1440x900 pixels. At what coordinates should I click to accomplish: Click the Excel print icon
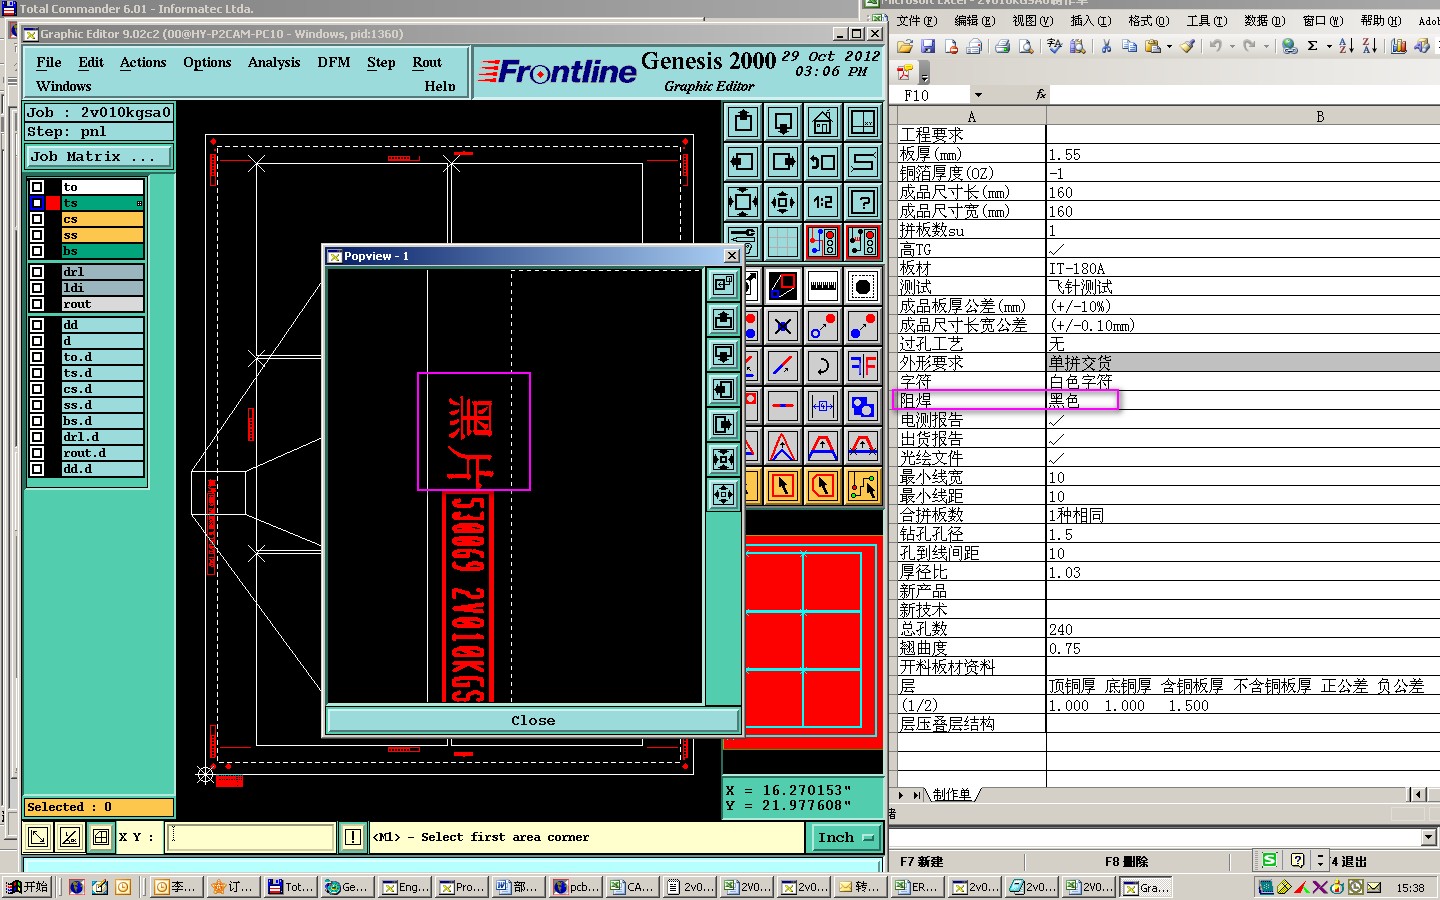pyautogui.click(x=1002, y=46)
